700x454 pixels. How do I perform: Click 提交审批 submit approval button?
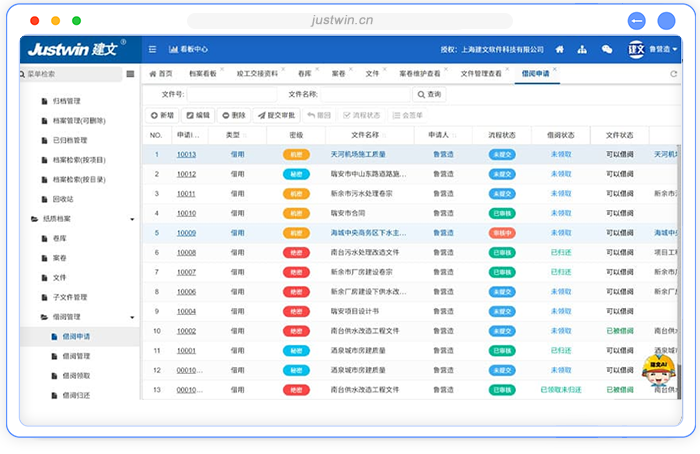(276, 116)
